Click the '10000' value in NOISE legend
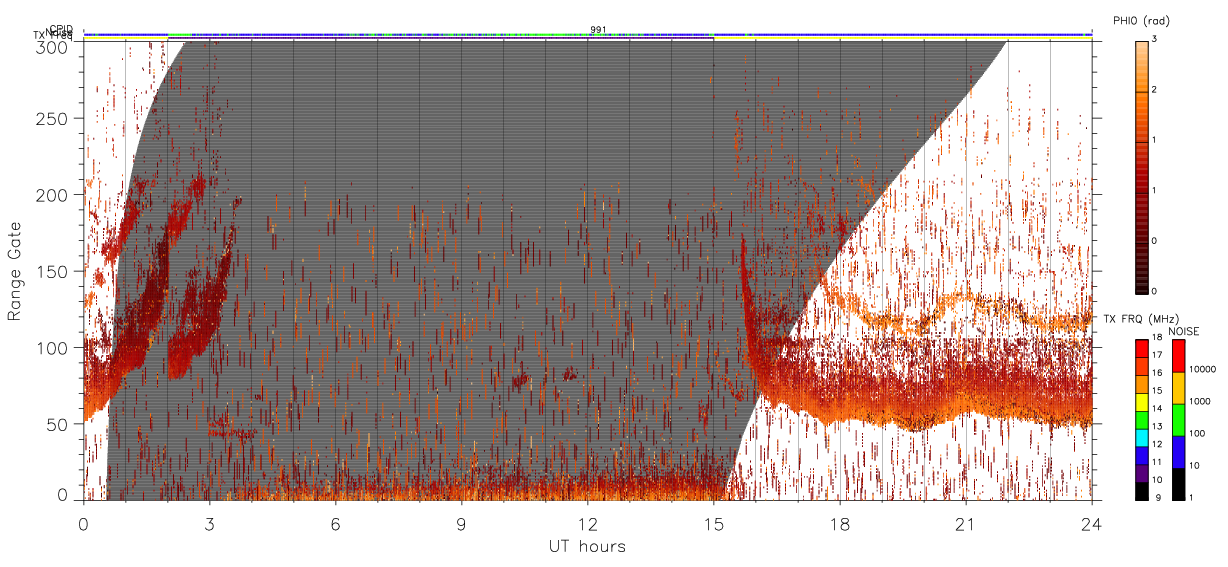Image resolution: width=1228 pixels, height=567 pixels. tap(1203, 368)
